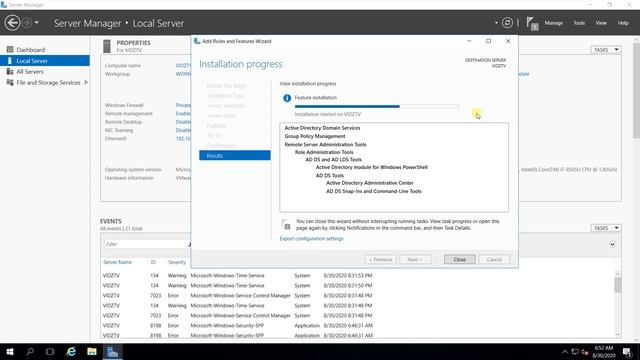This screenshot has width=640, height=360.
Task: Open File Explorer from taskbar
Action: tap(92, 351)
